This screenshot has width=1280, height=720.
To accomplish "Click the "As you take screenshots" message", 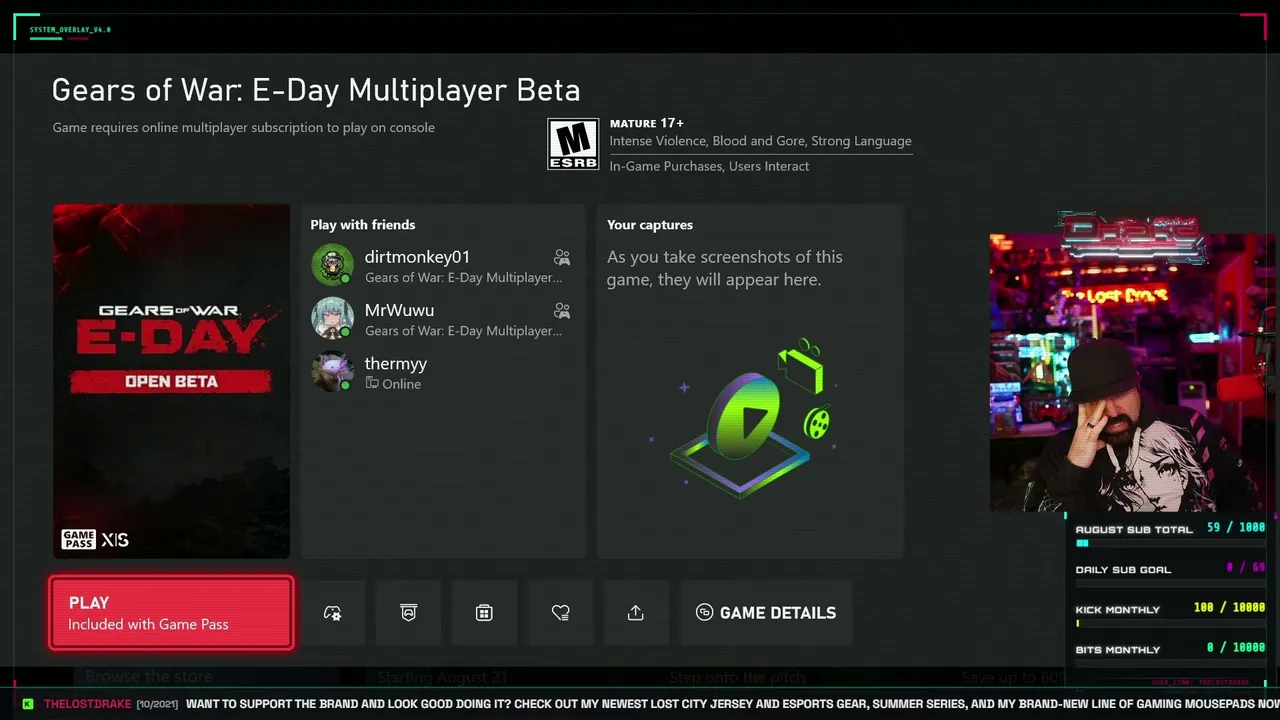I will coord(725,268).
